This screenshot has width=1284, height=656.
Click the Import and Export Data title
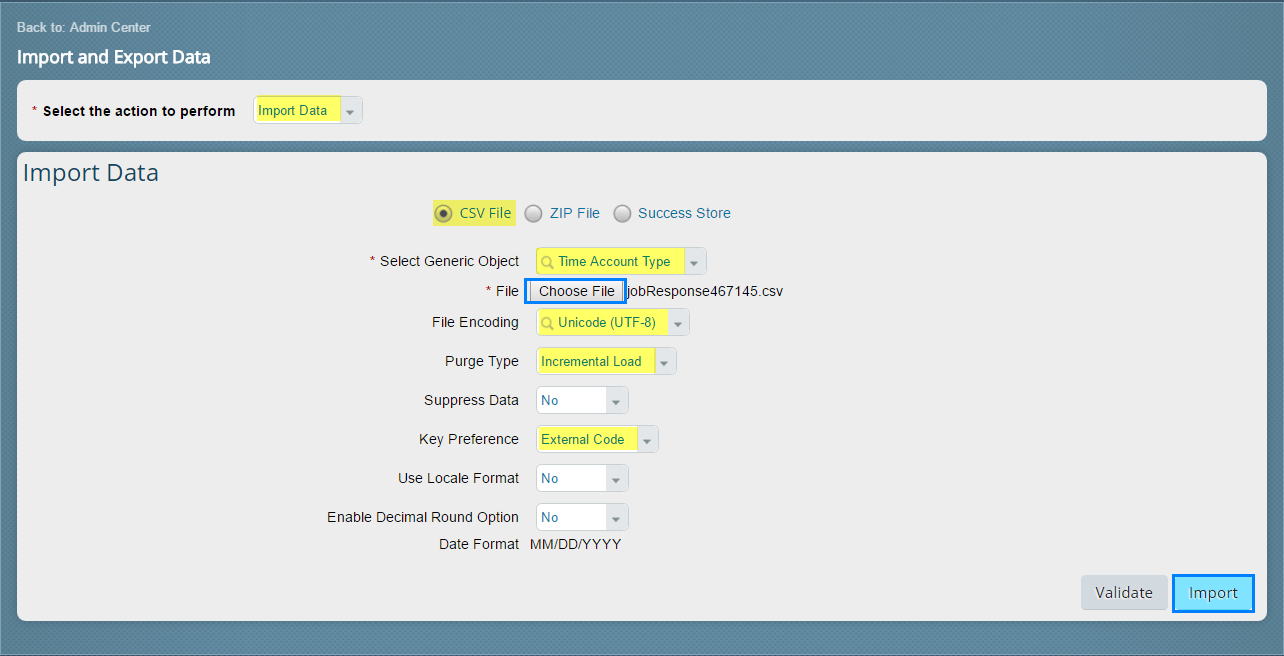[114, 57]
